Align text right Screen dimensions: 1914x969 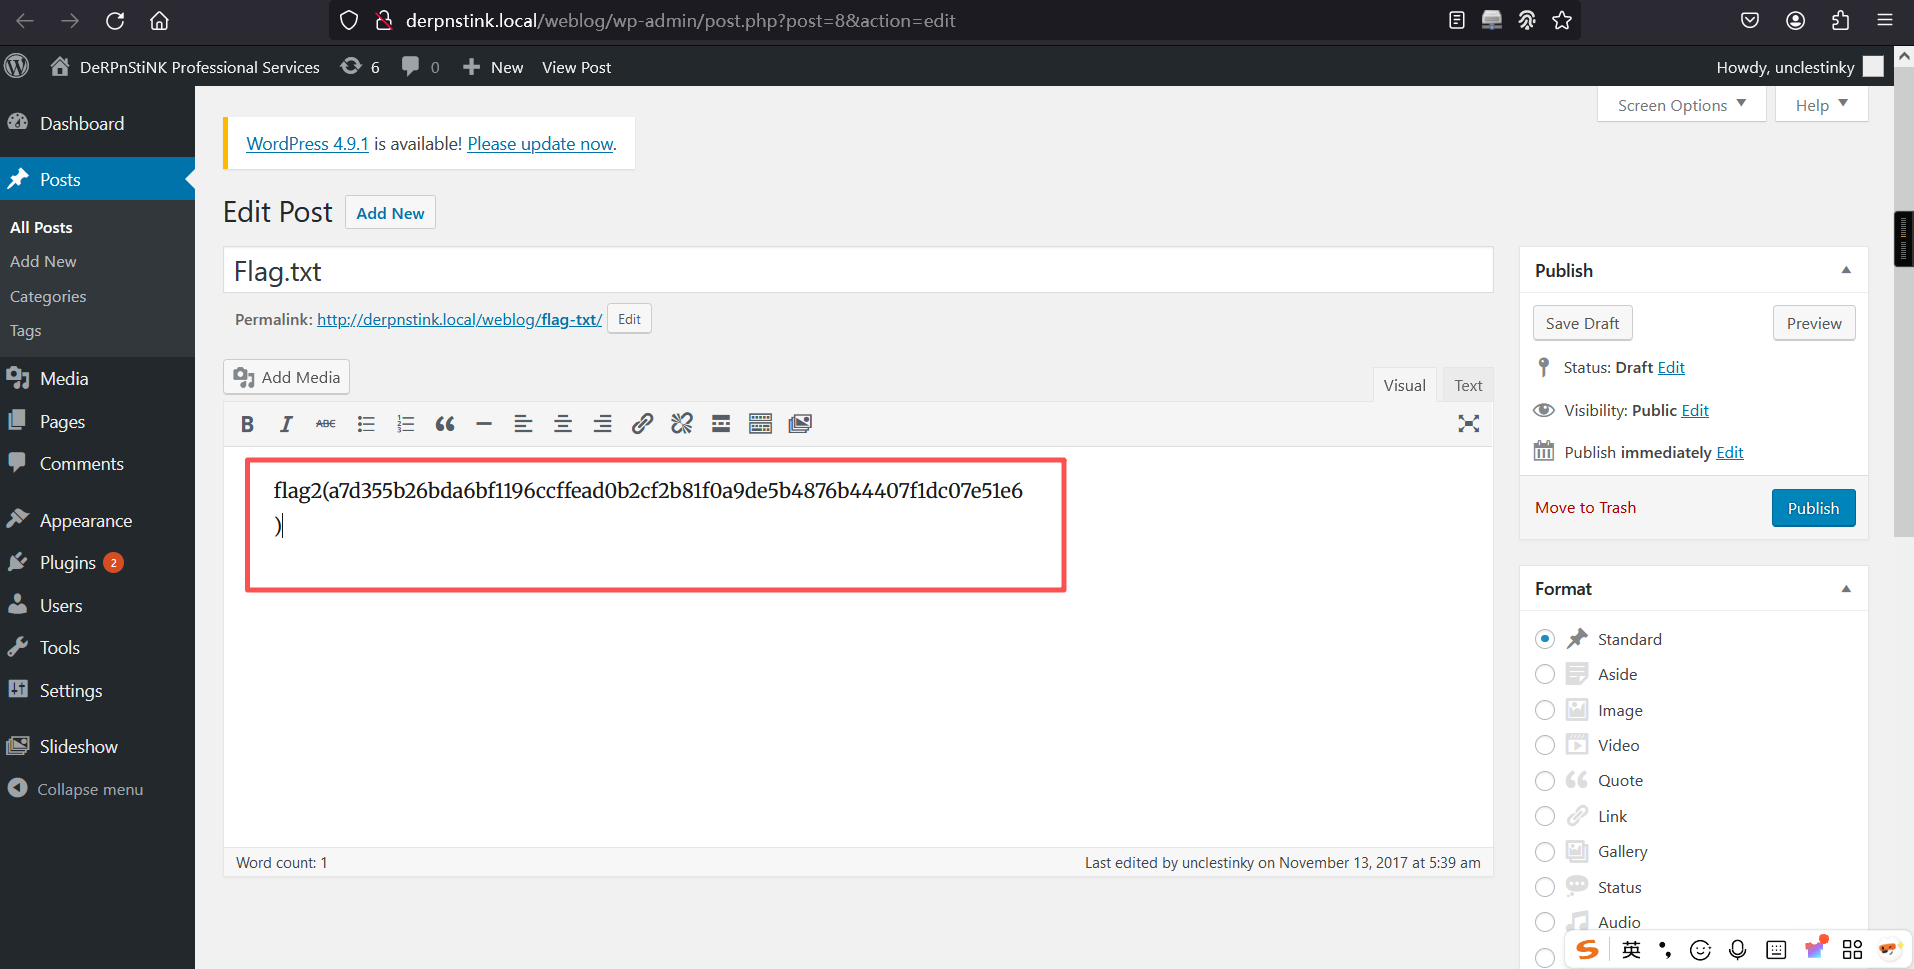(602, 424)
